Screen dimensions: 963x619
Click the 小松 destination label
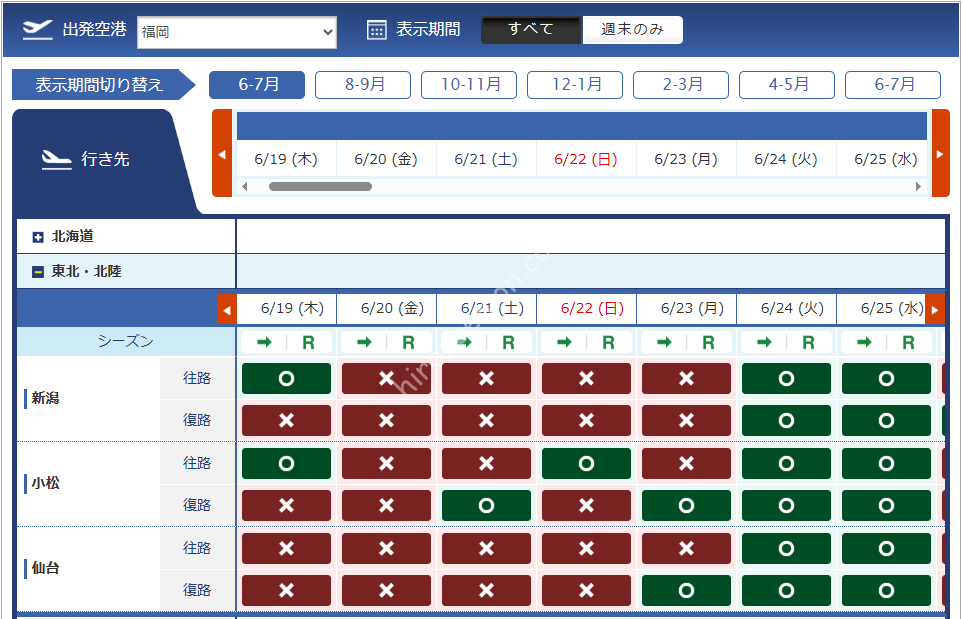tap(45, 483)
